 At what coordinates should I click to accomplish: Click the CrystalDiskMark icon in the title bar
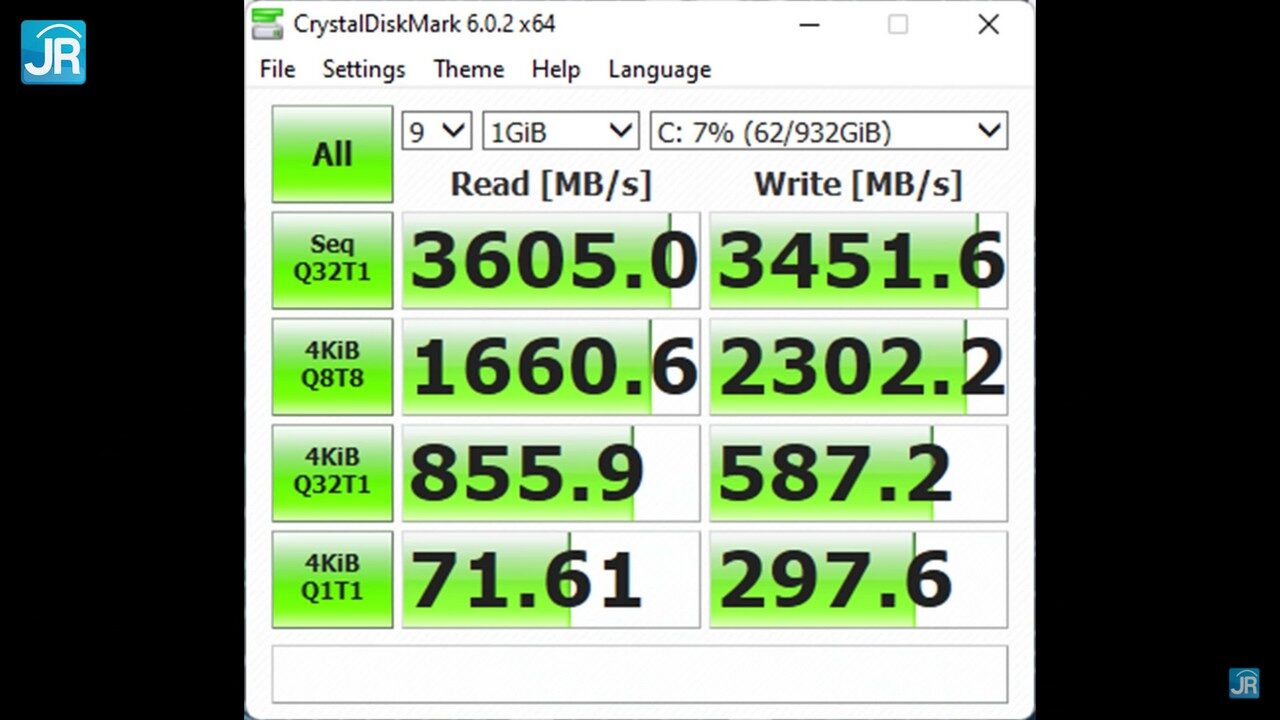tap(266, 24)
